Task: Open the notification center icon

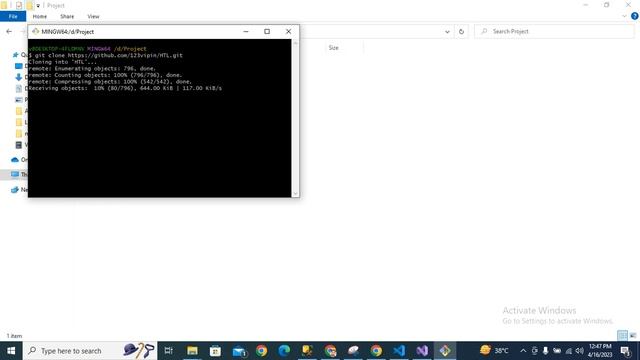Action: point(625,351)
